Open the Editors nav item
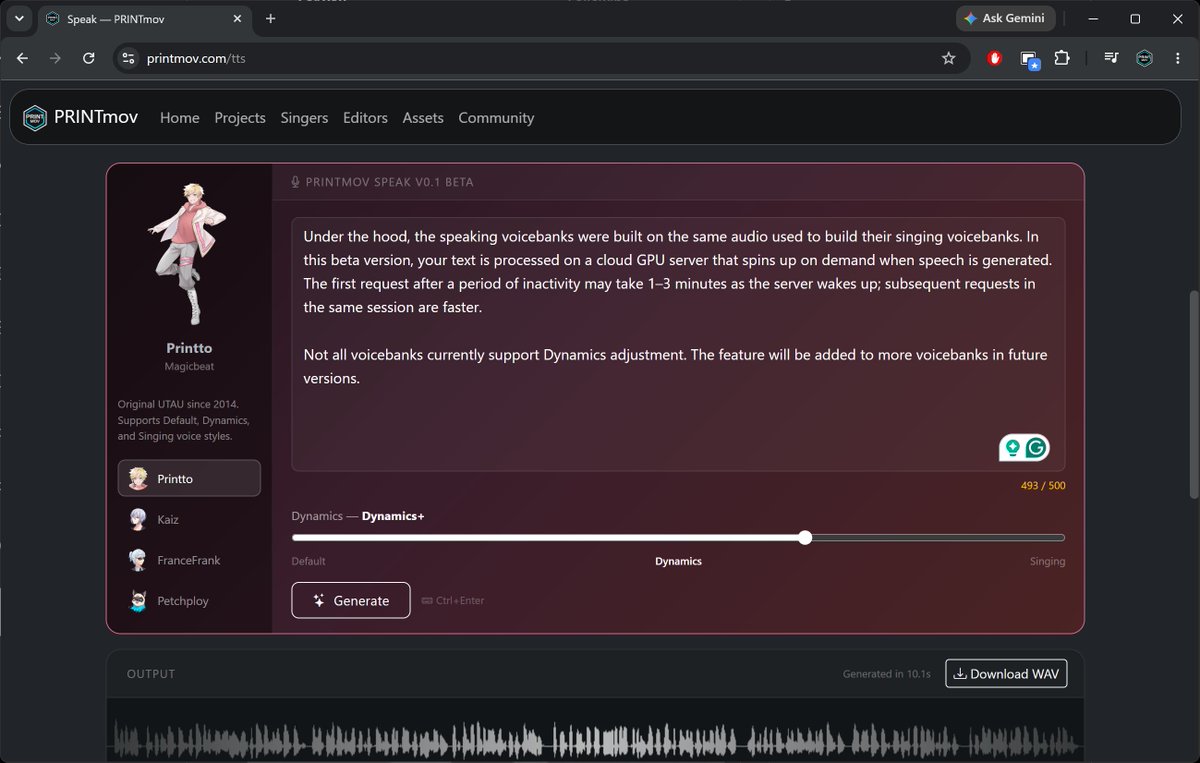This screenshot has width=1200, height=763. [365, 118]
